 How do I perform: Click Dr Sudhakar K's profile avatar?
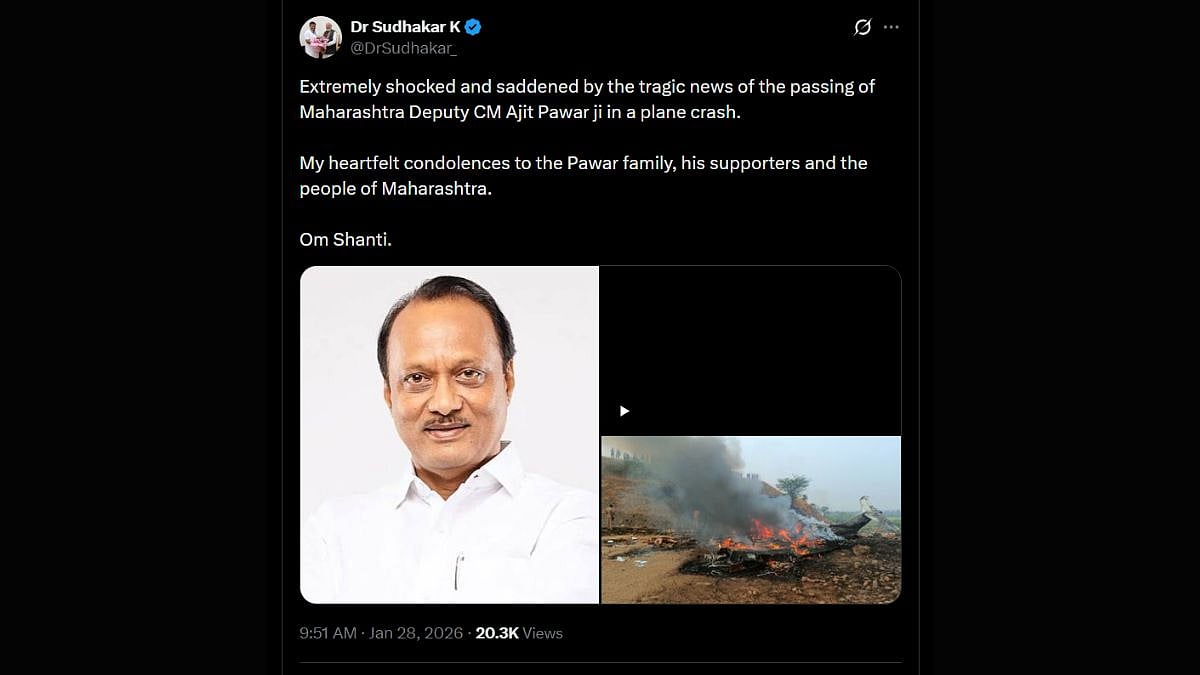coord(321,37)
